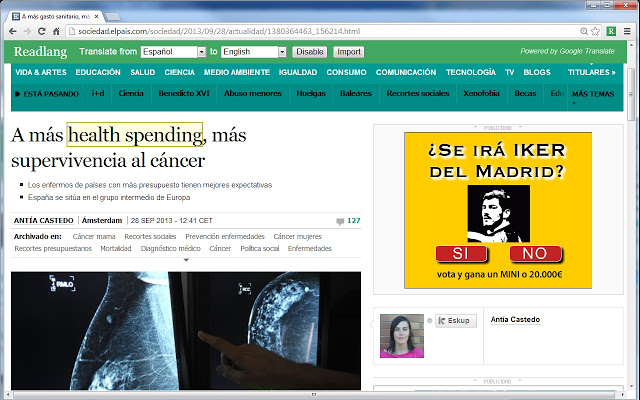640x400 pixels.
Task: Click the browser forward arrow
Action: (x=27, y=31)
